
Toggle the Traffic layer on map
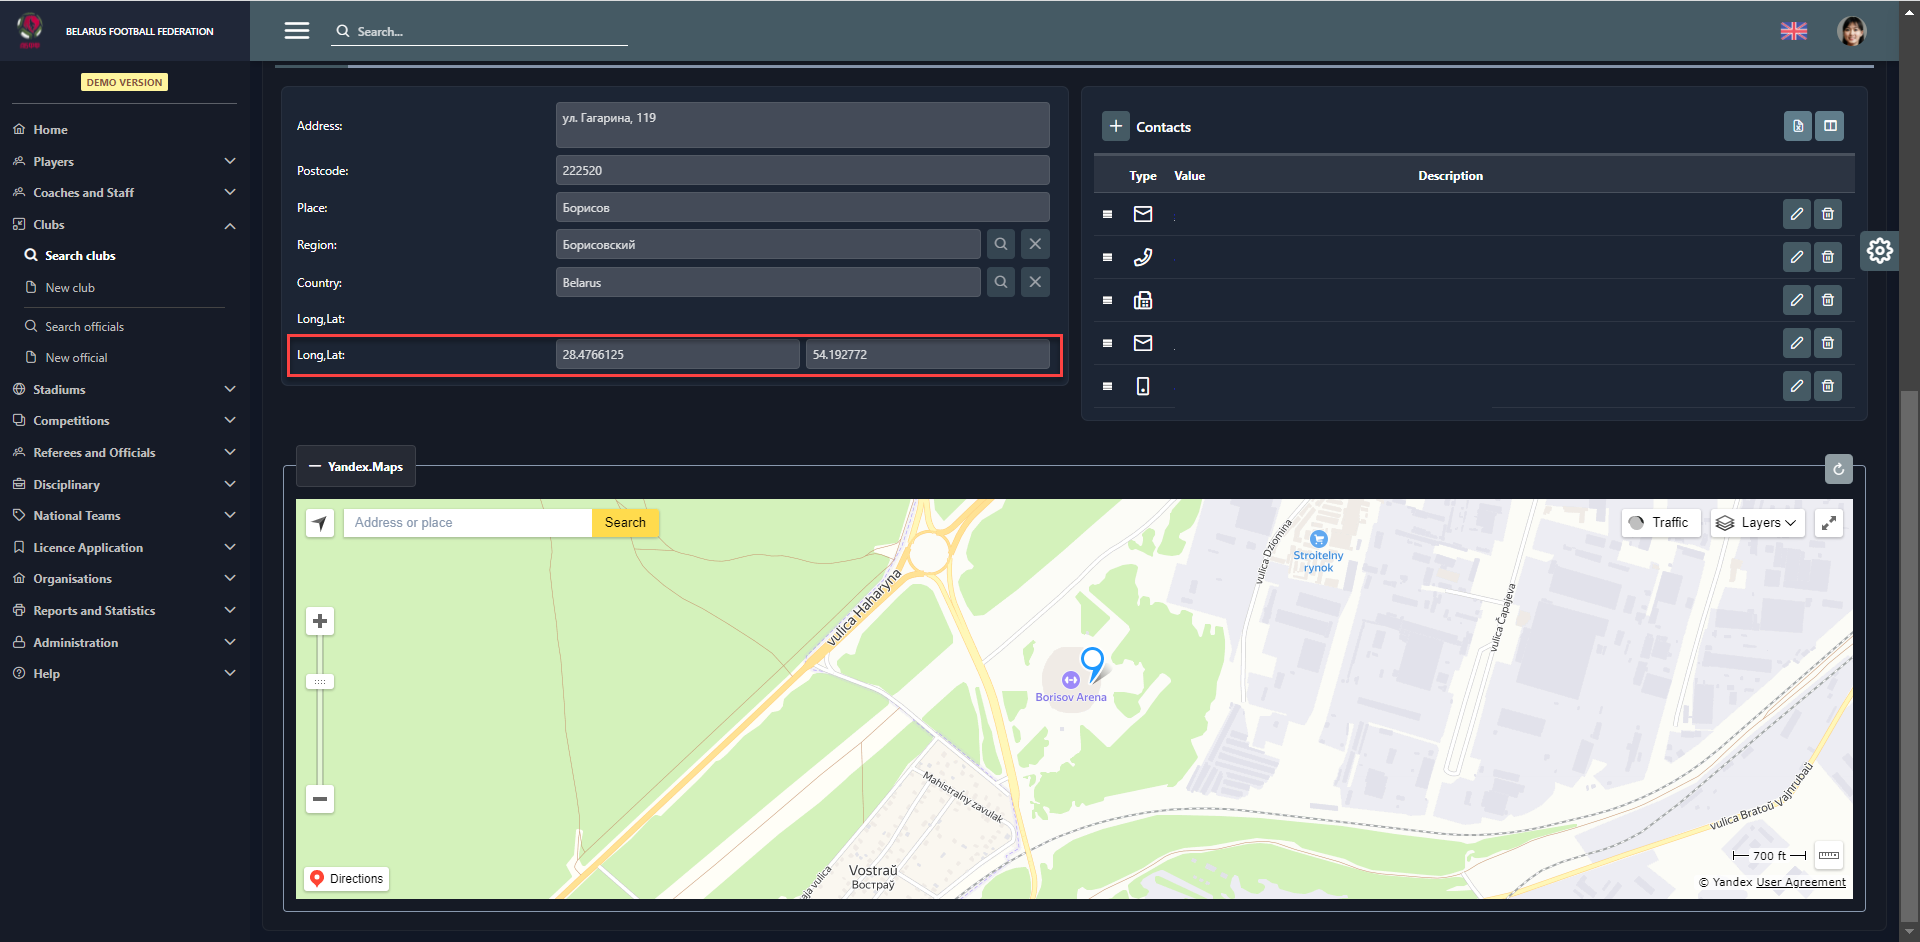(x=1660, y=523)
